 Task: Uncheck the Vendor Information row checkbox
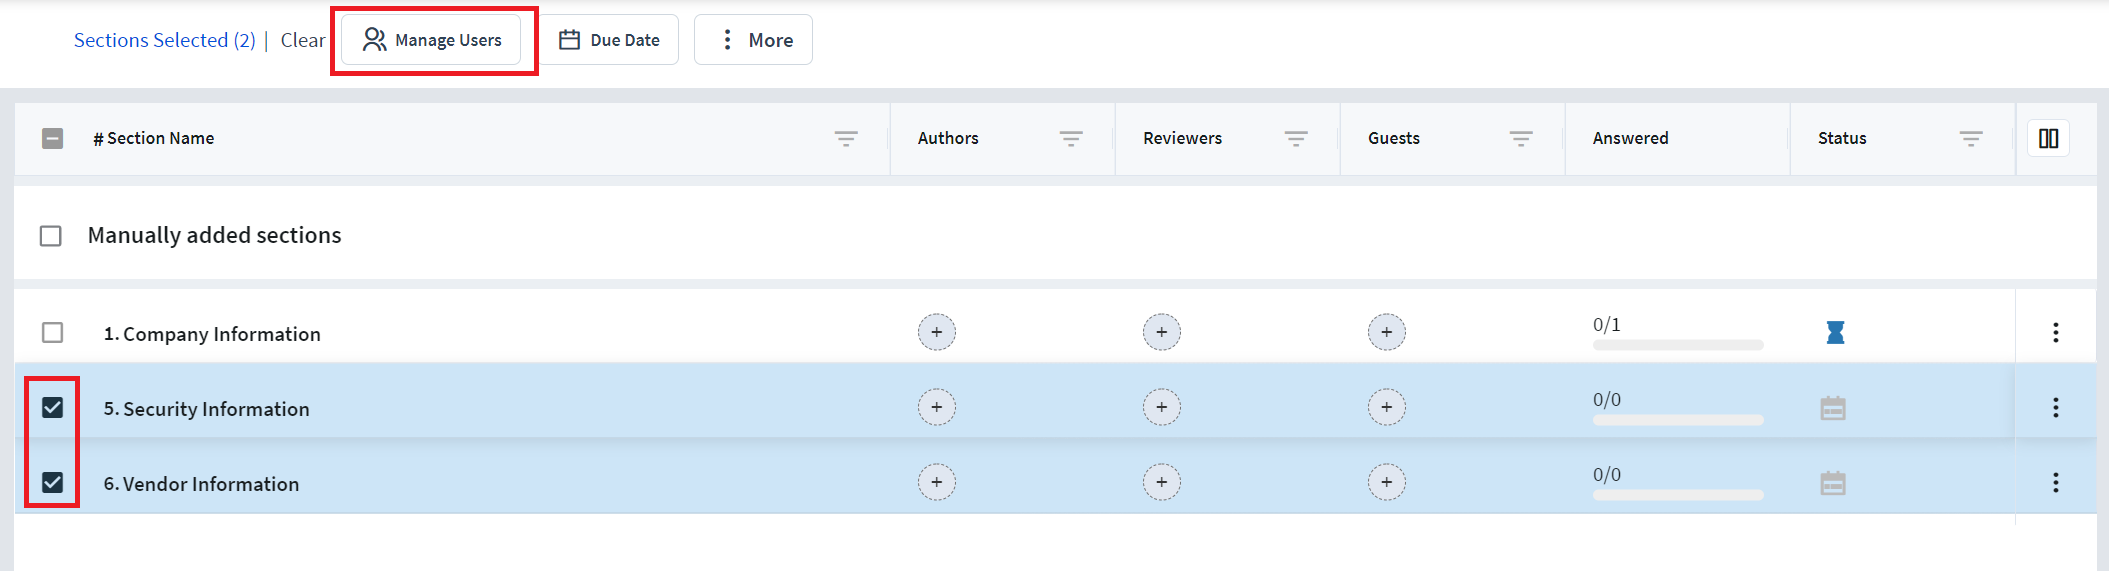[53, 482]
